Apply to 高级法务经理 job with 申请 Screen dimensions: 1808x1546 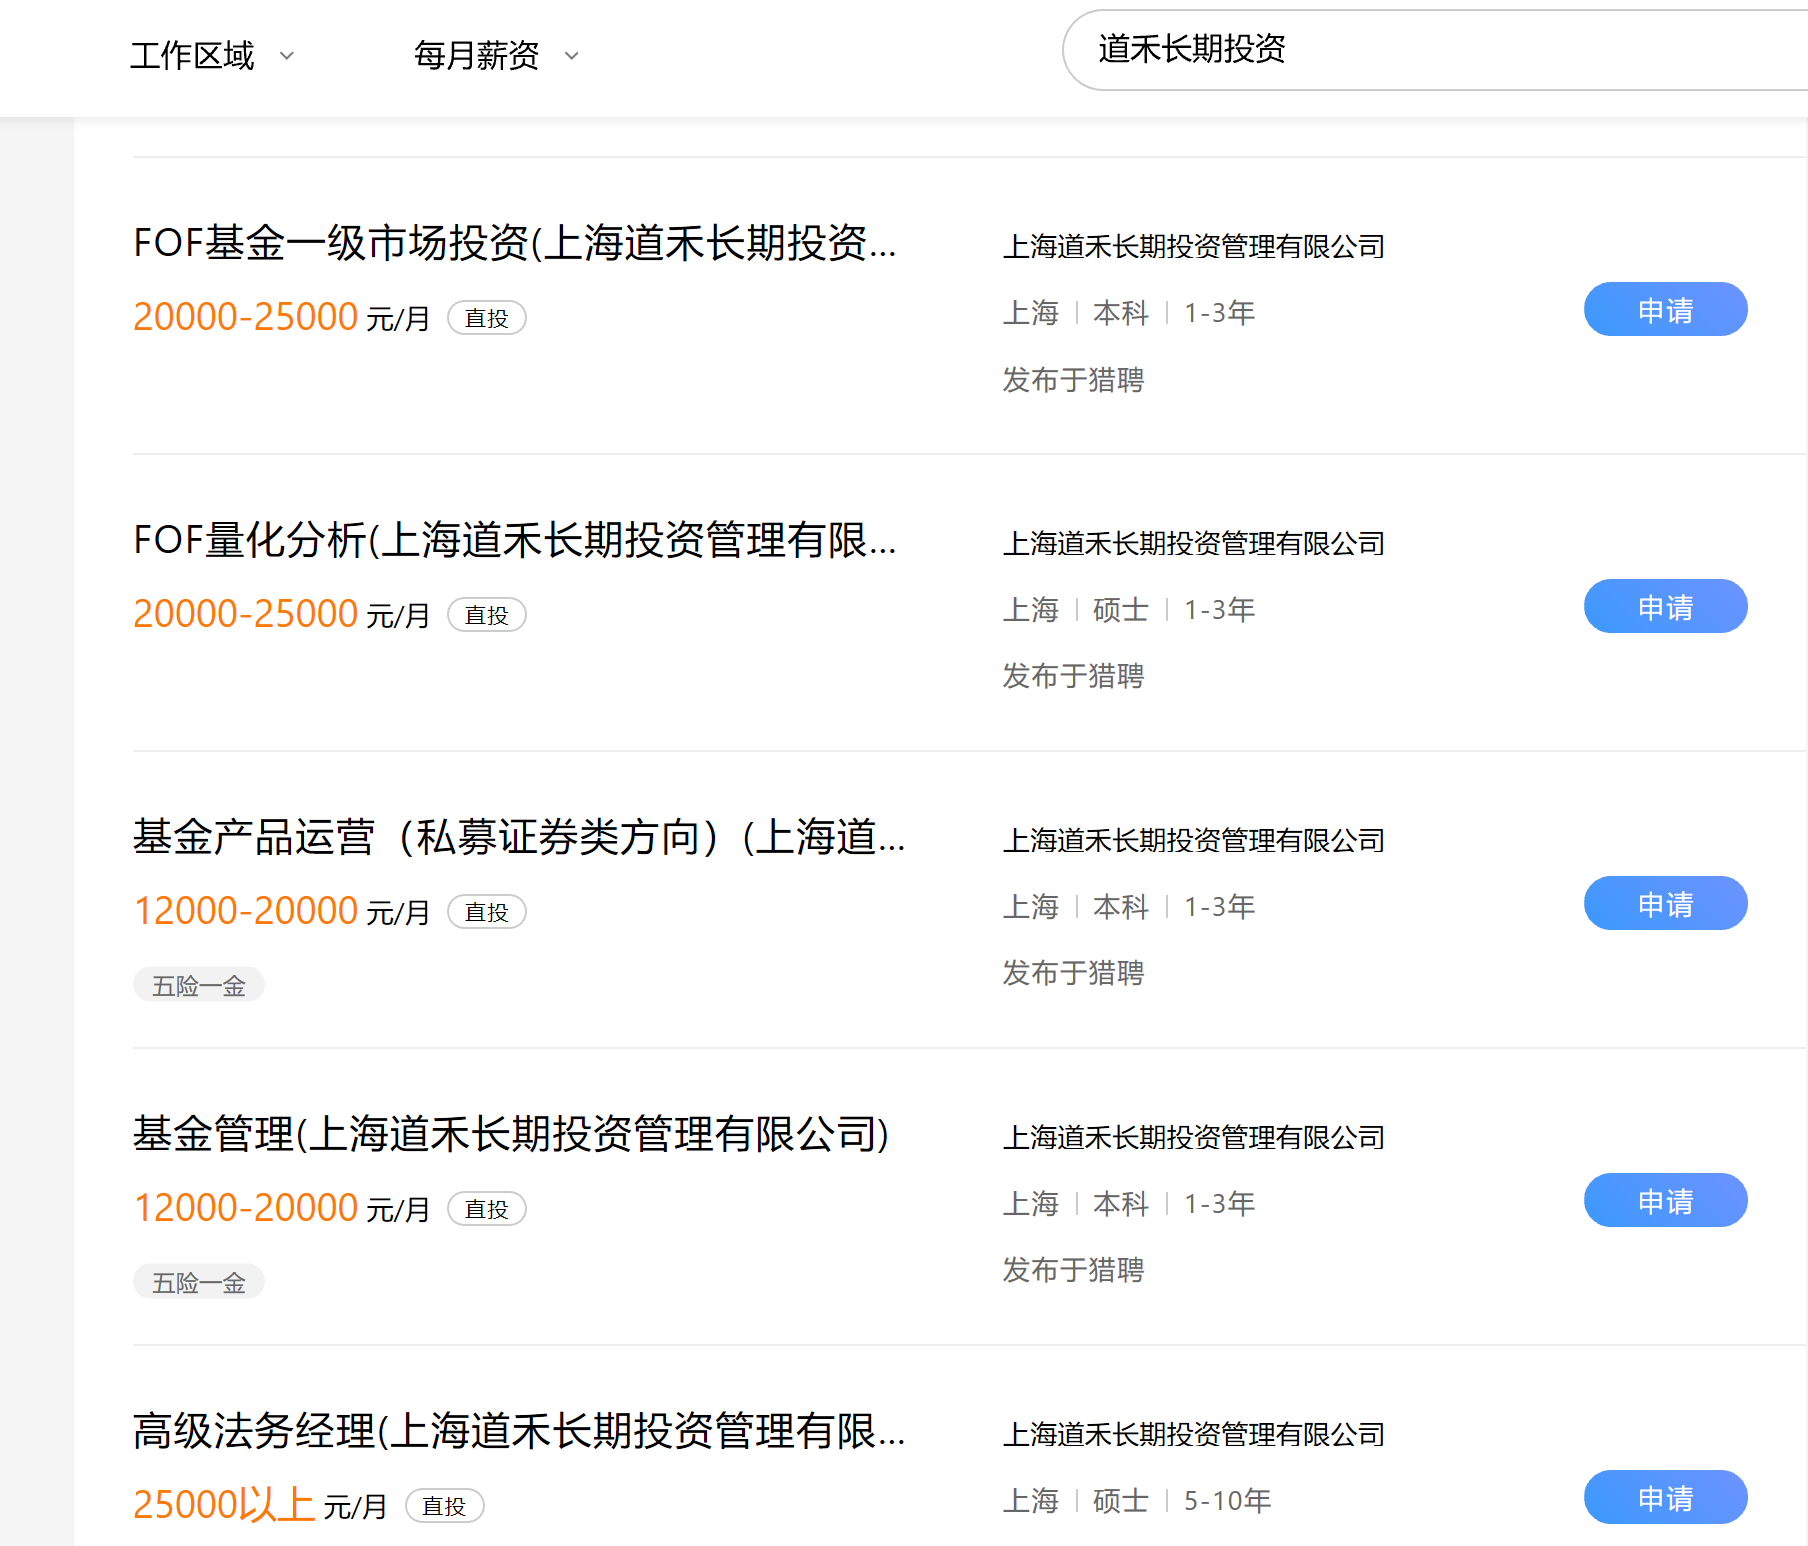(x=1666, y=1497)
